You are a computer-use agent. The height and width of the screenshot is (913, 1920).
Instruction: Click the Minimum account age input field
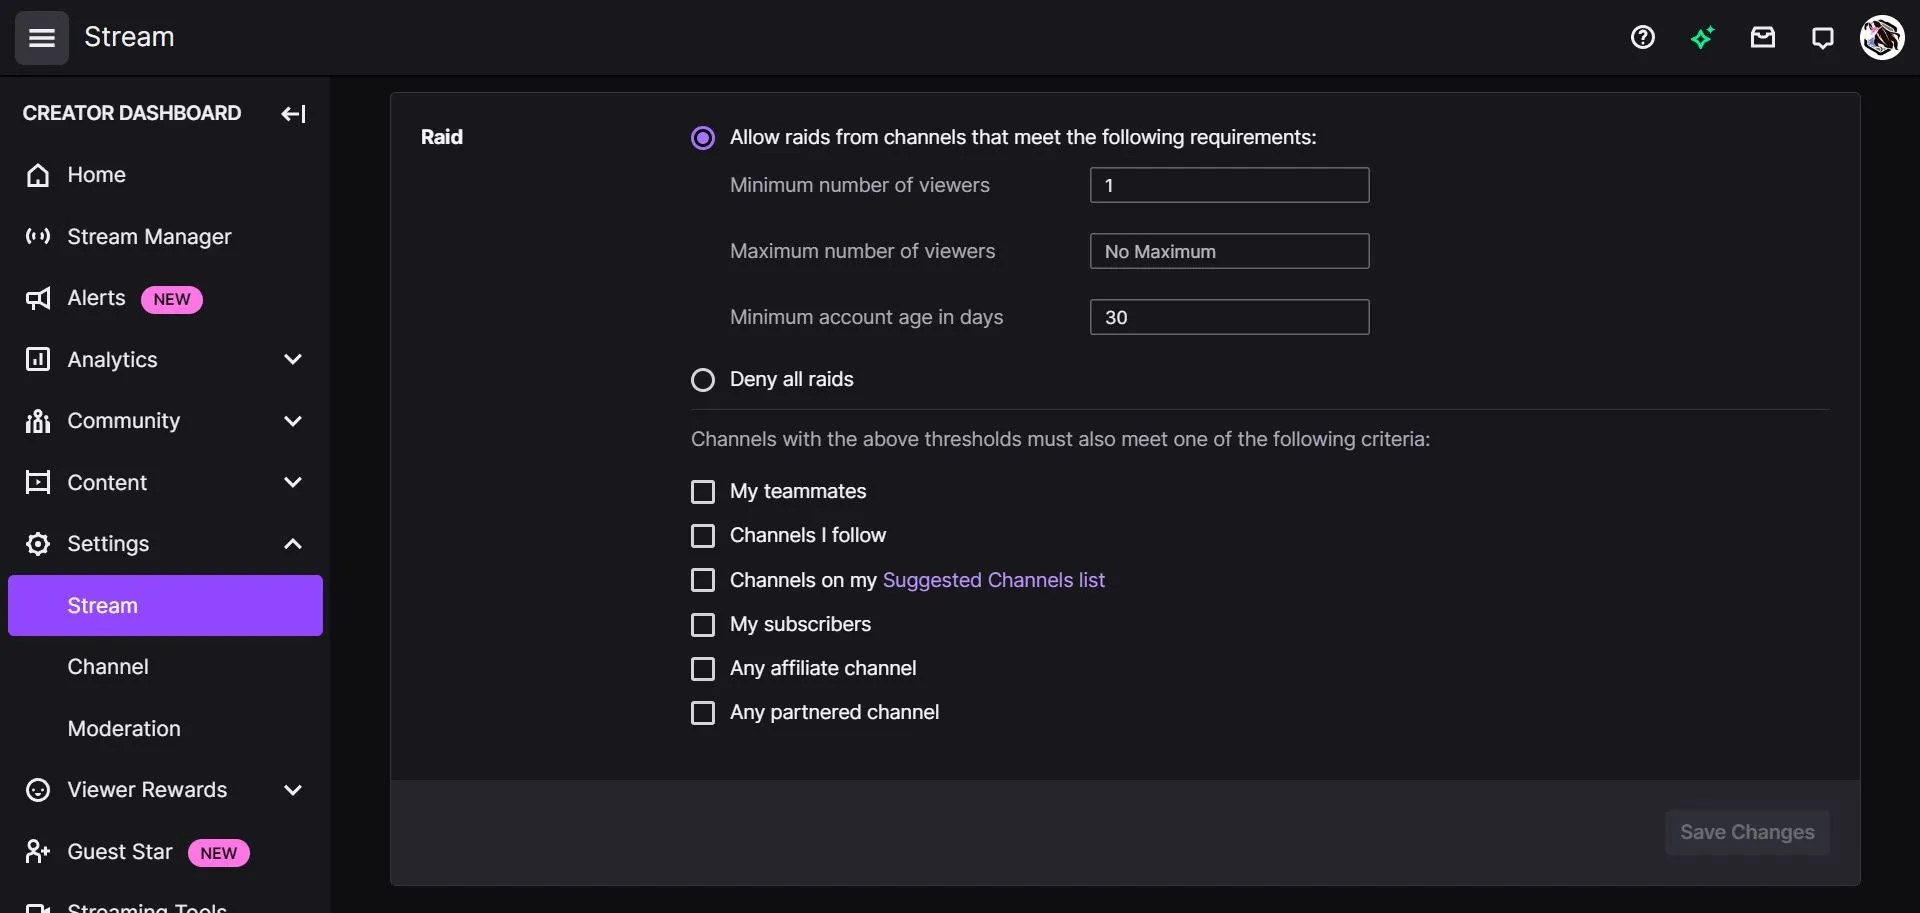tap(1228, 317)
